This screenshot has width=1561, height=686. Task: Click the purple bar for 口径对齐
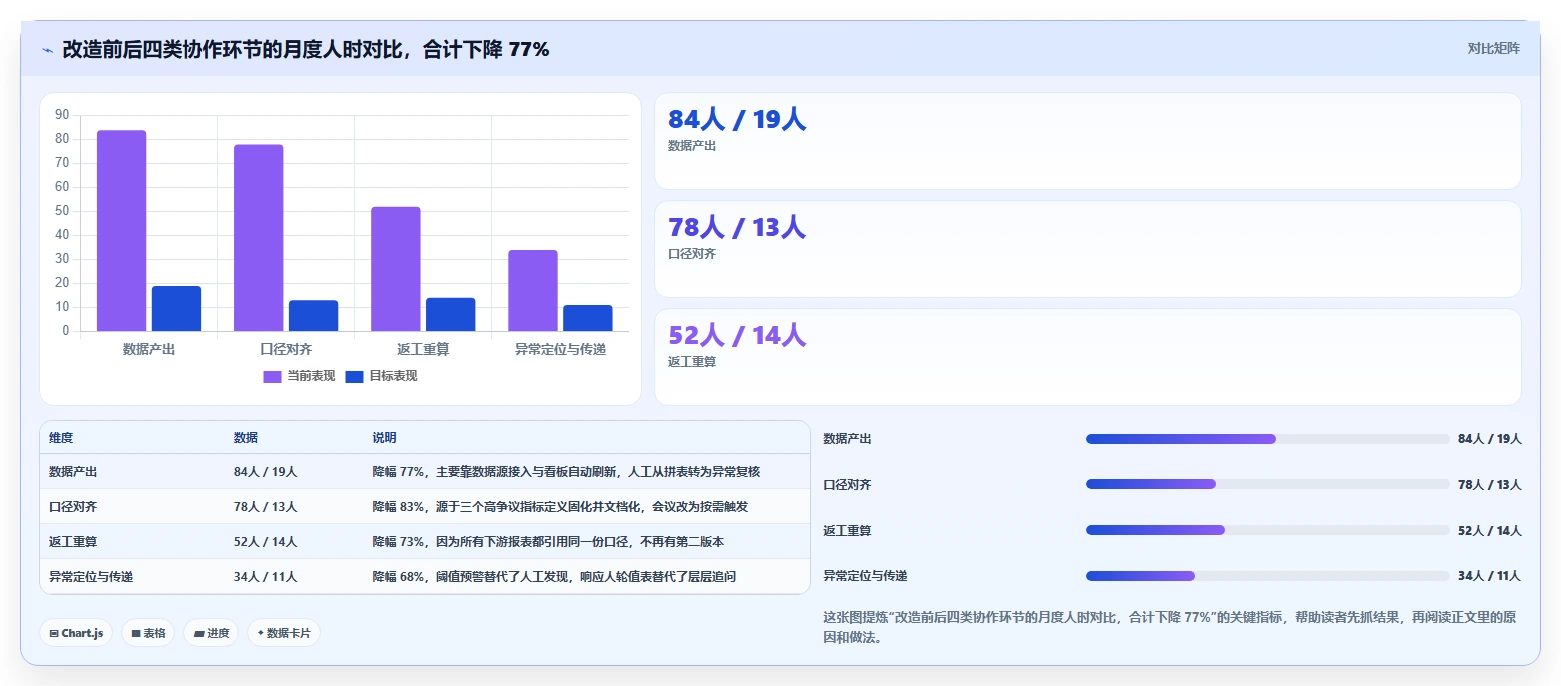tap(259, 238)
